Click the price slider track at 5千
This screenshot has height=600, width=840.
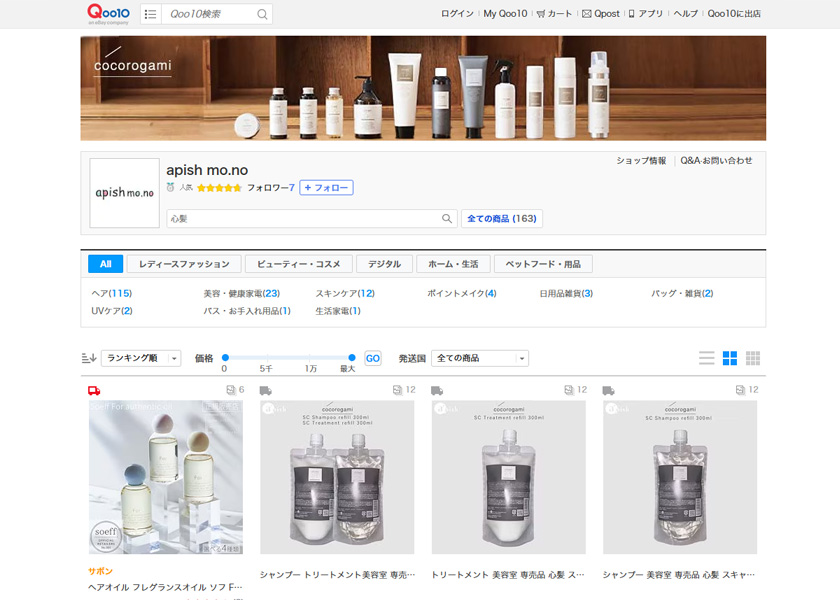tap(267, 357)
